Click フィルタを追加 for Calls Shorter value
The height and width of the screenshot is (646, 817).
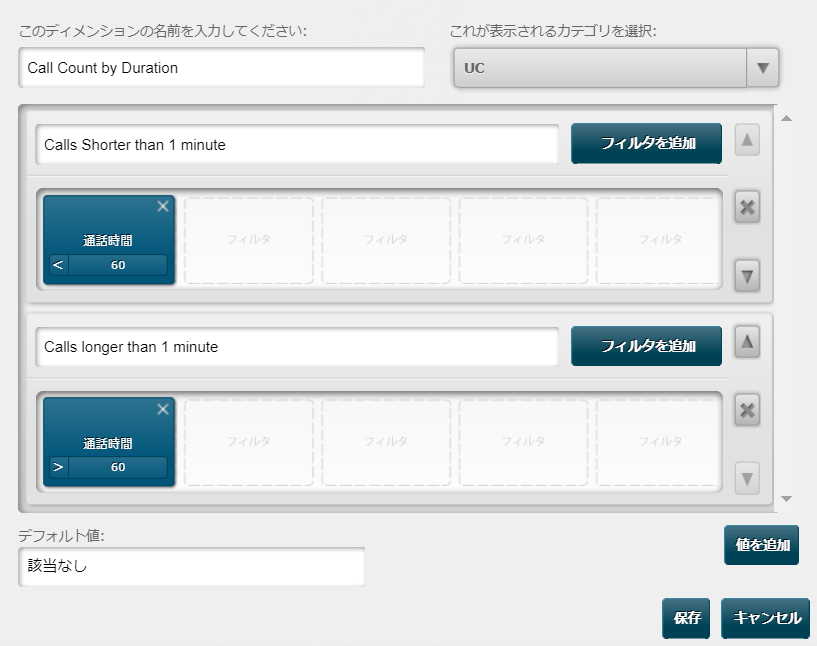646,143
